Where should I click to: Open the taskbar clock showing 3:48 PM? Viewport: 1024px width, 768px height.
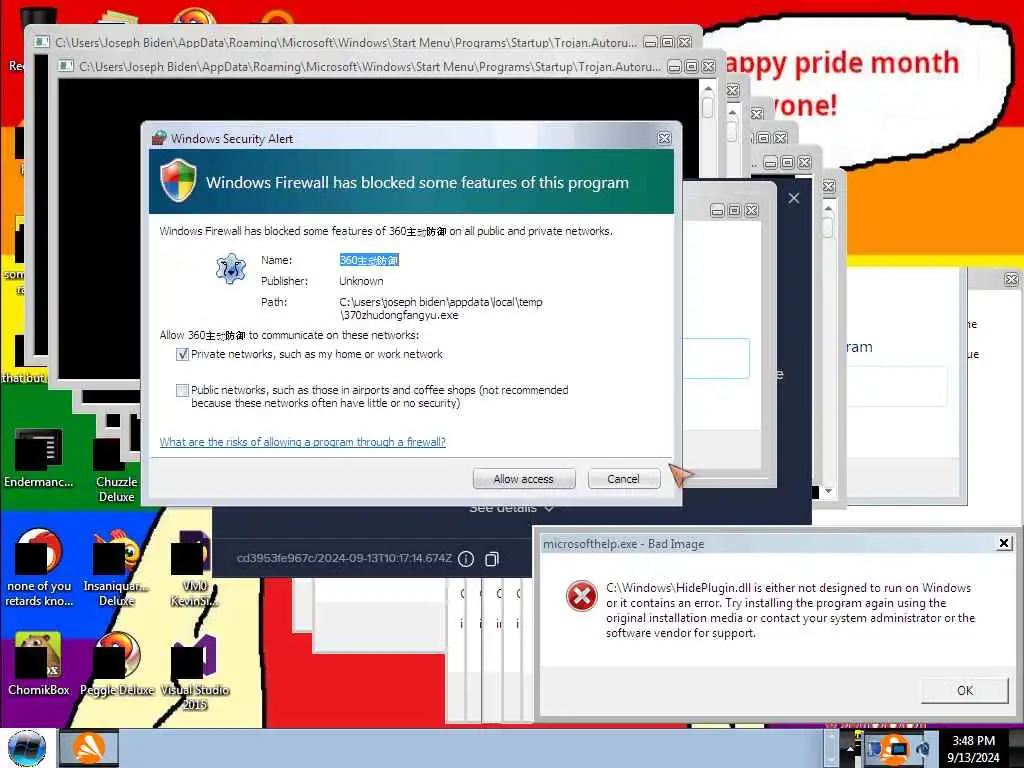(973, 749)
